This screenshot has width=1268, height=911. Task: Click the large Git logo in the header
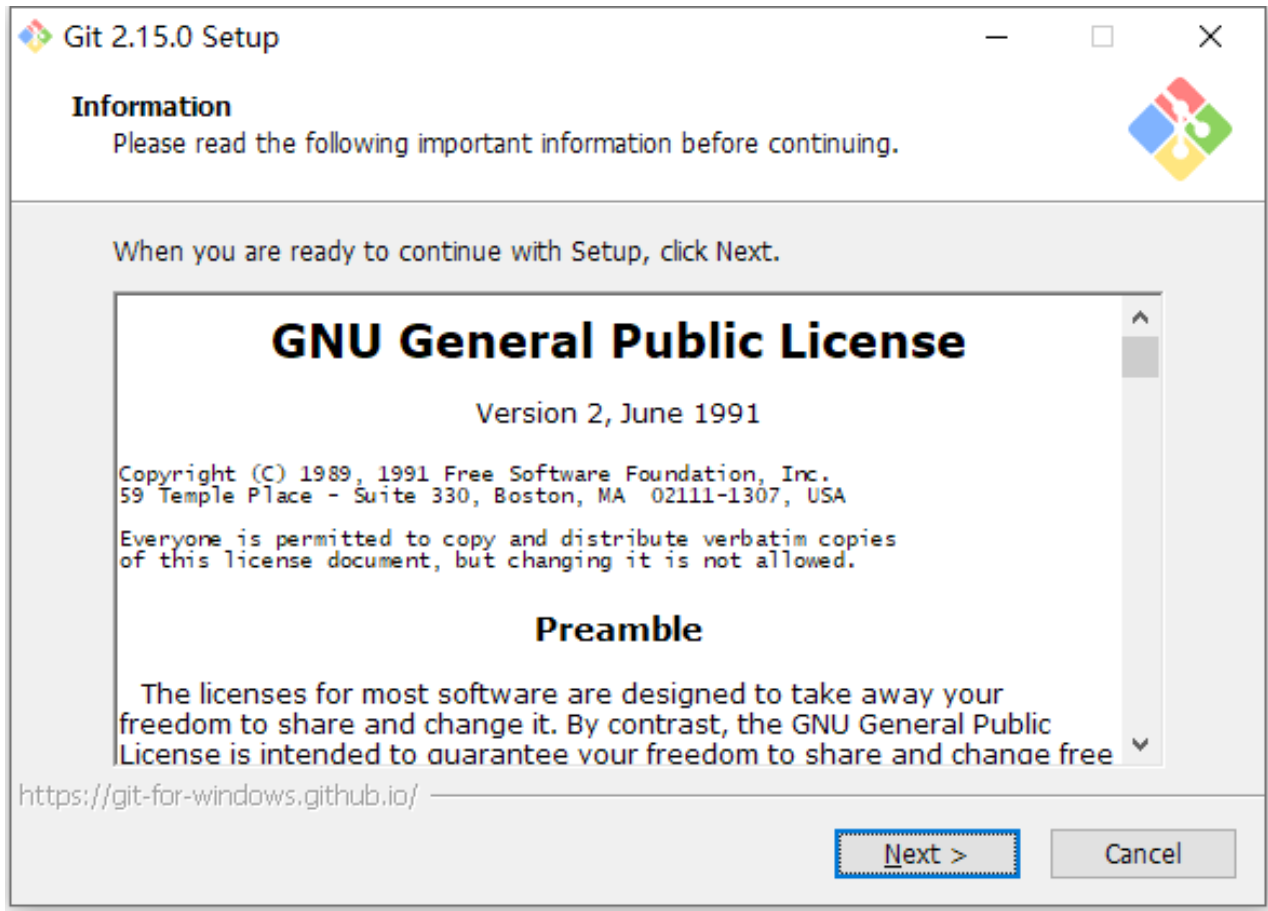[x=1179, y=129]
